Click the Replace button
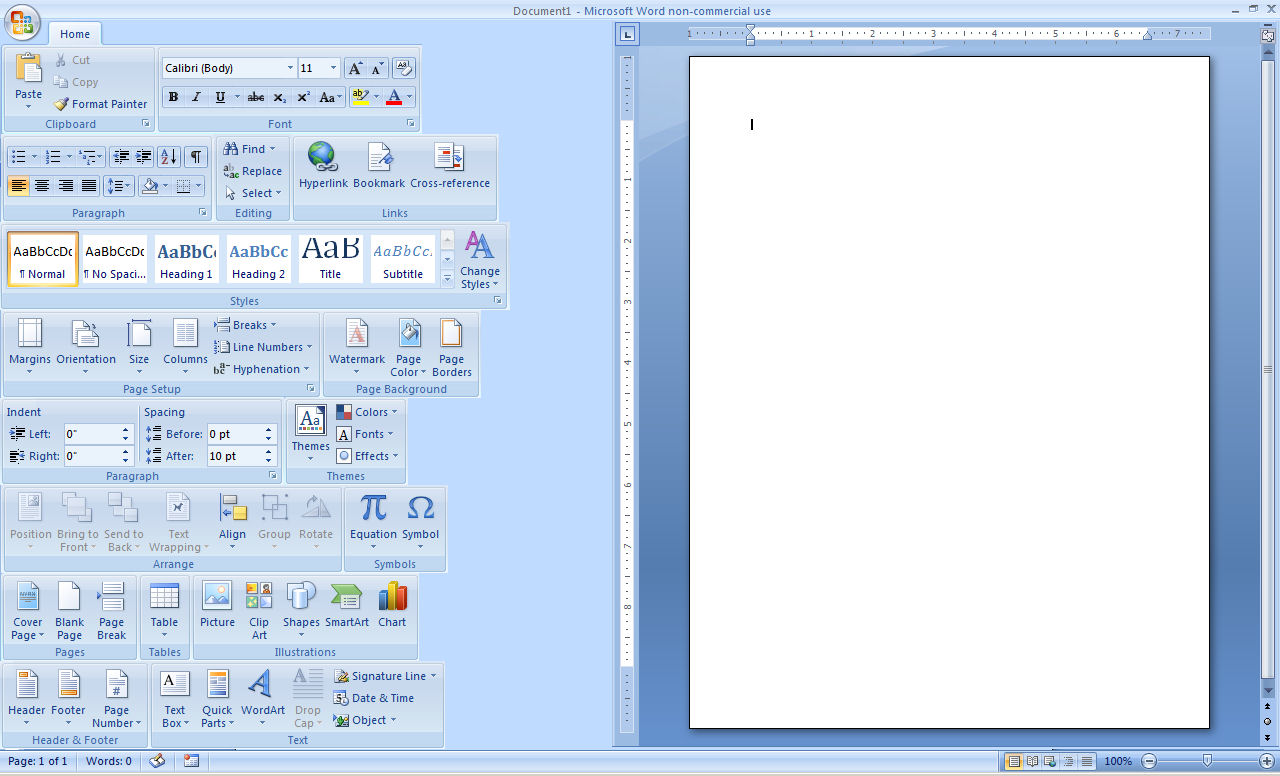1280x776 pixels. [252, 171]
